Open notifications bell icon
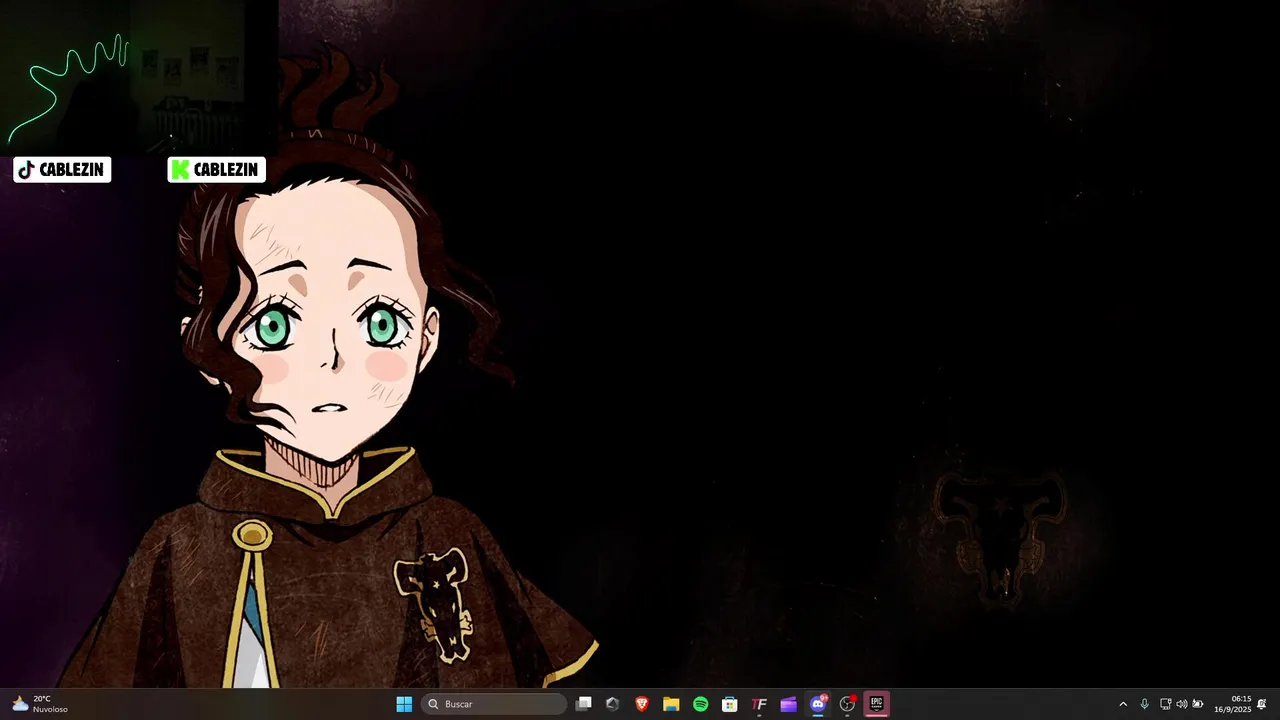The height and width of the screenshot is (720, 1280). click(x=1262, y=704)
